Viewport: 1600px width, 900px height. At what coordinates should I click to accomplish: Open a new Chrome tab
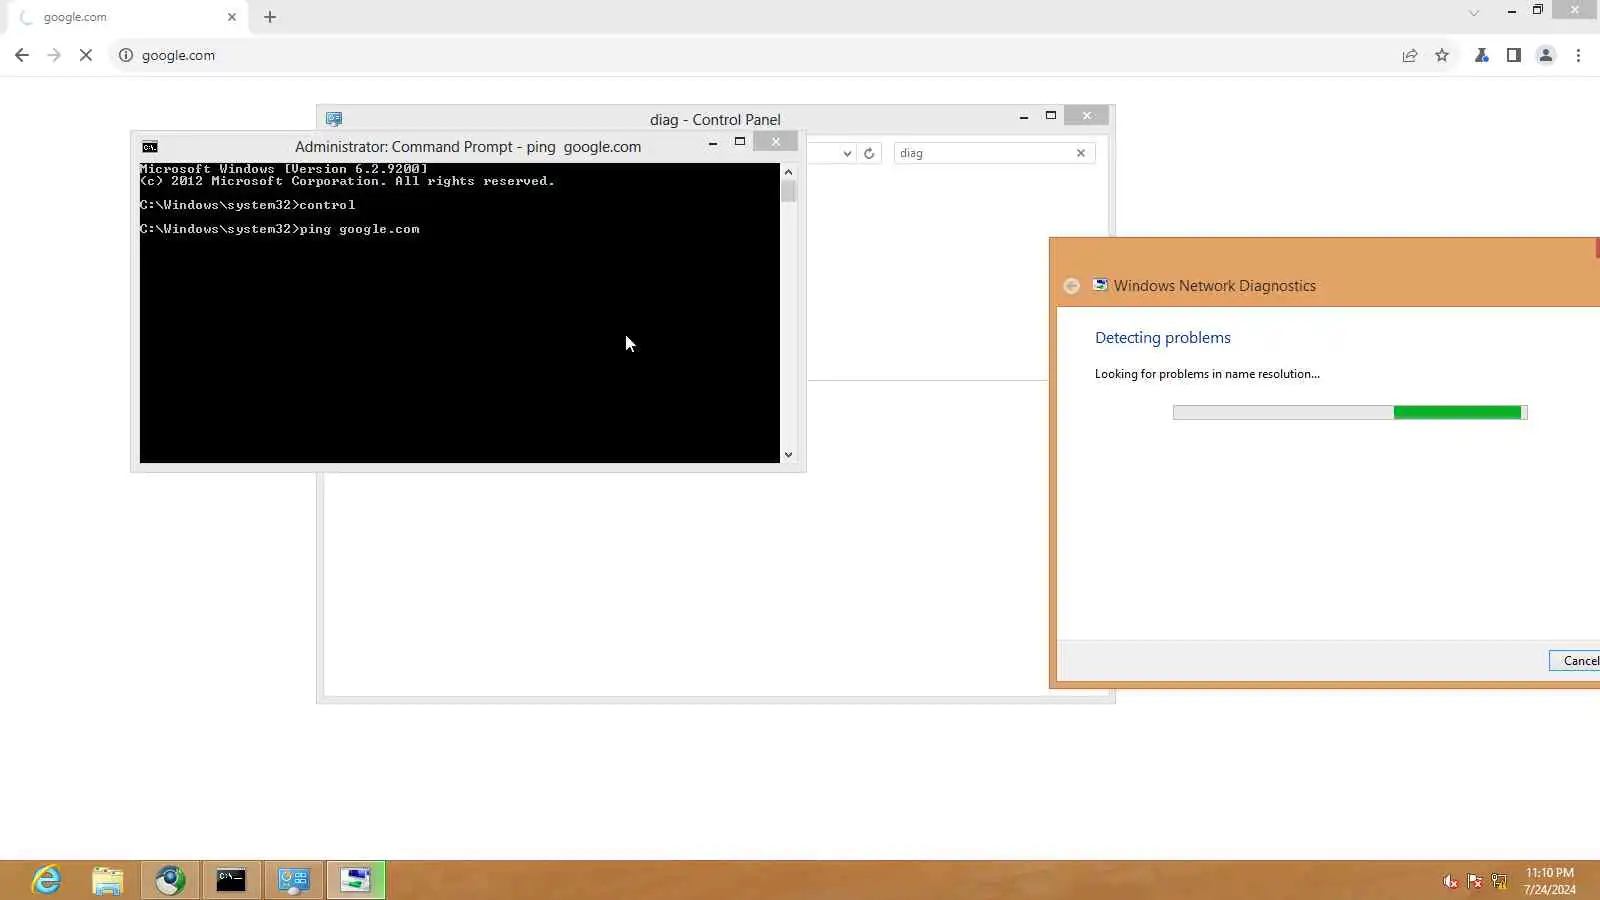tap(270, 17)
